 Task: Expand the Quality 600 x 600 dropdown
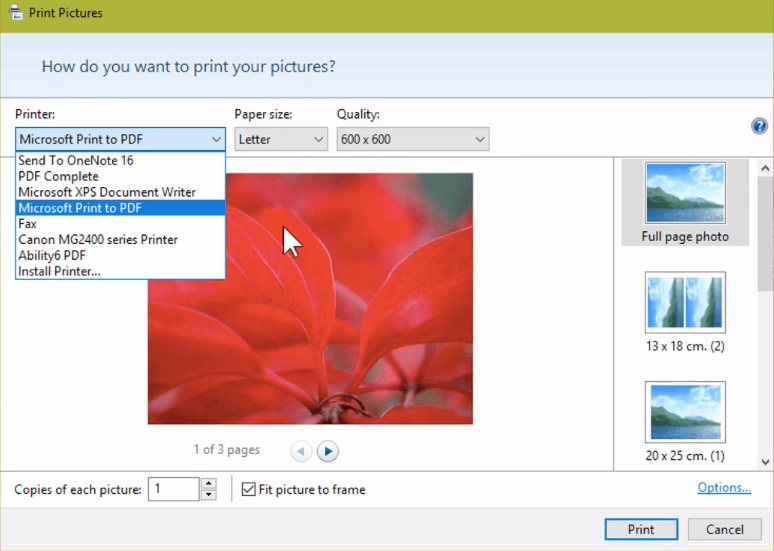click(x=412, y=139)
